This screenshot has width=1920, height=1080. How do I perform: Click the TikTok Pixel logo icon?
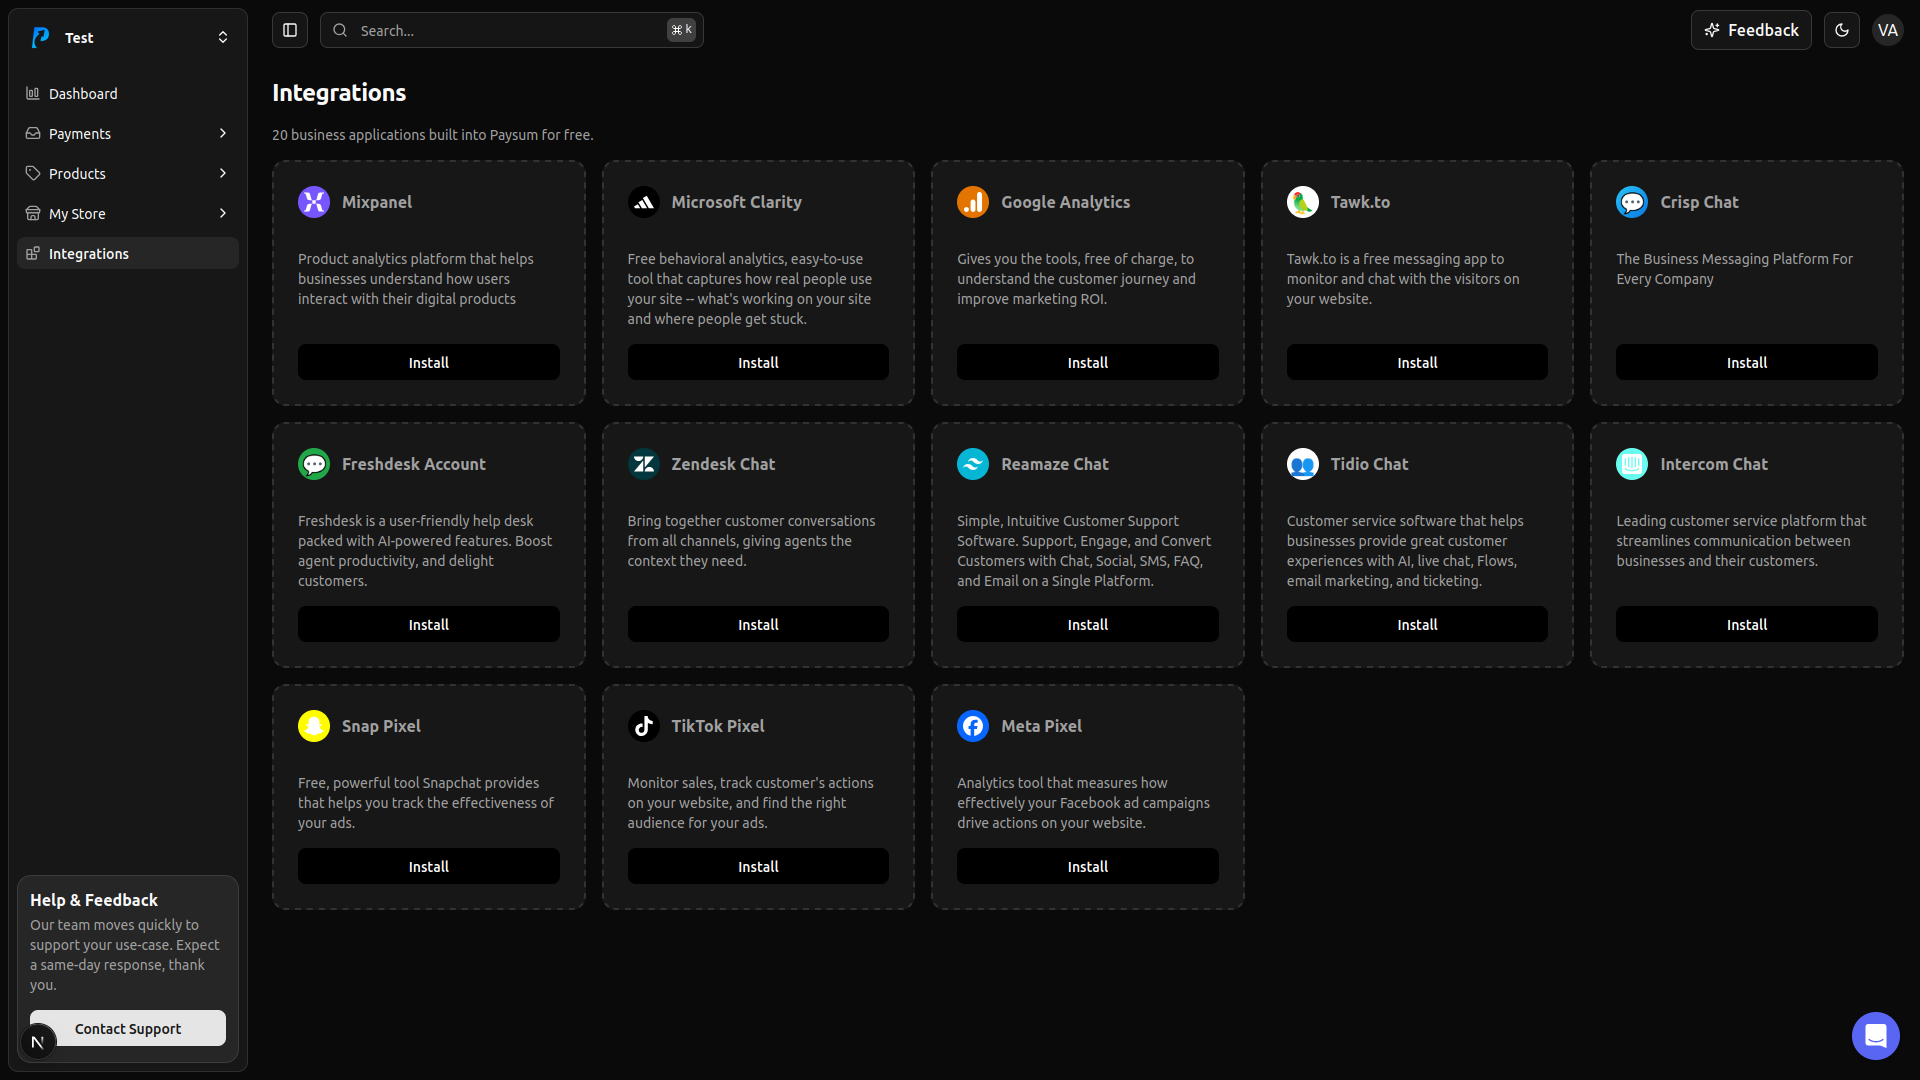(x=643, y=726)
